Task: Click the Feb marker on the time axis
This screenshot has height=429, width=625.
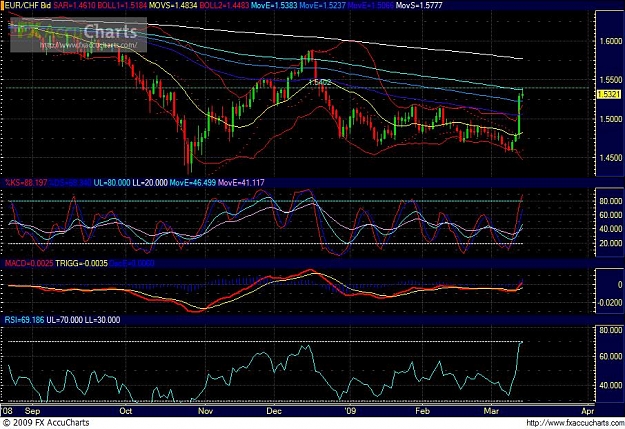Action: pos(423,411)
